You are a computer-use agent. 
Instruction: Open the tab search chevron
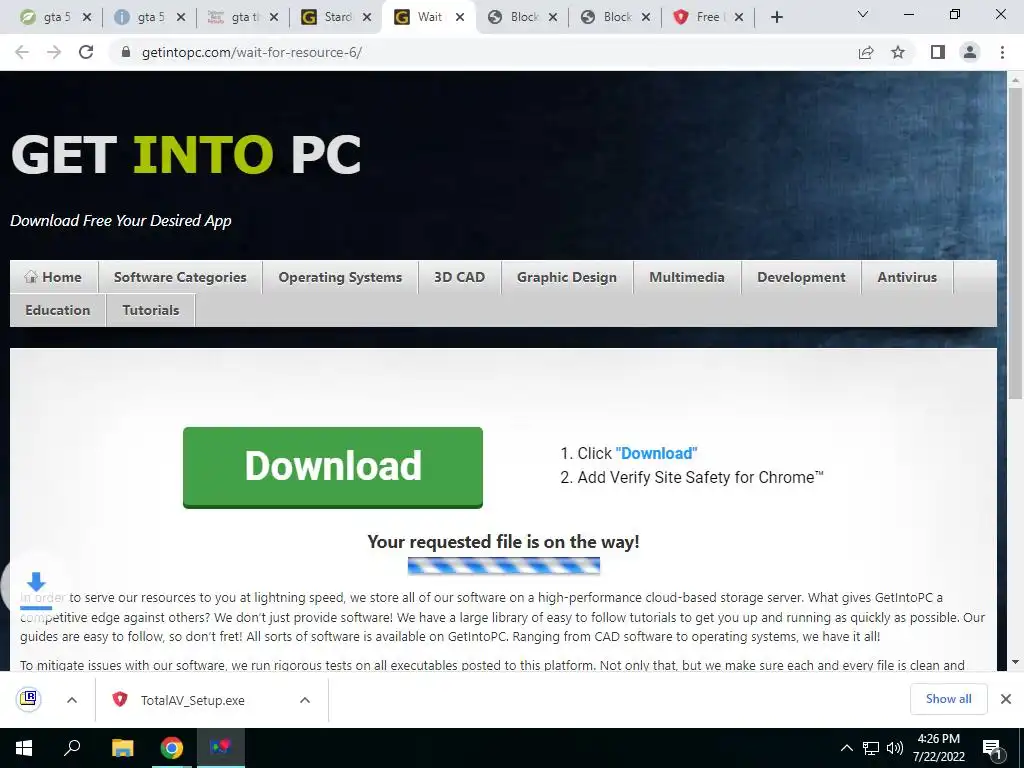863,14
